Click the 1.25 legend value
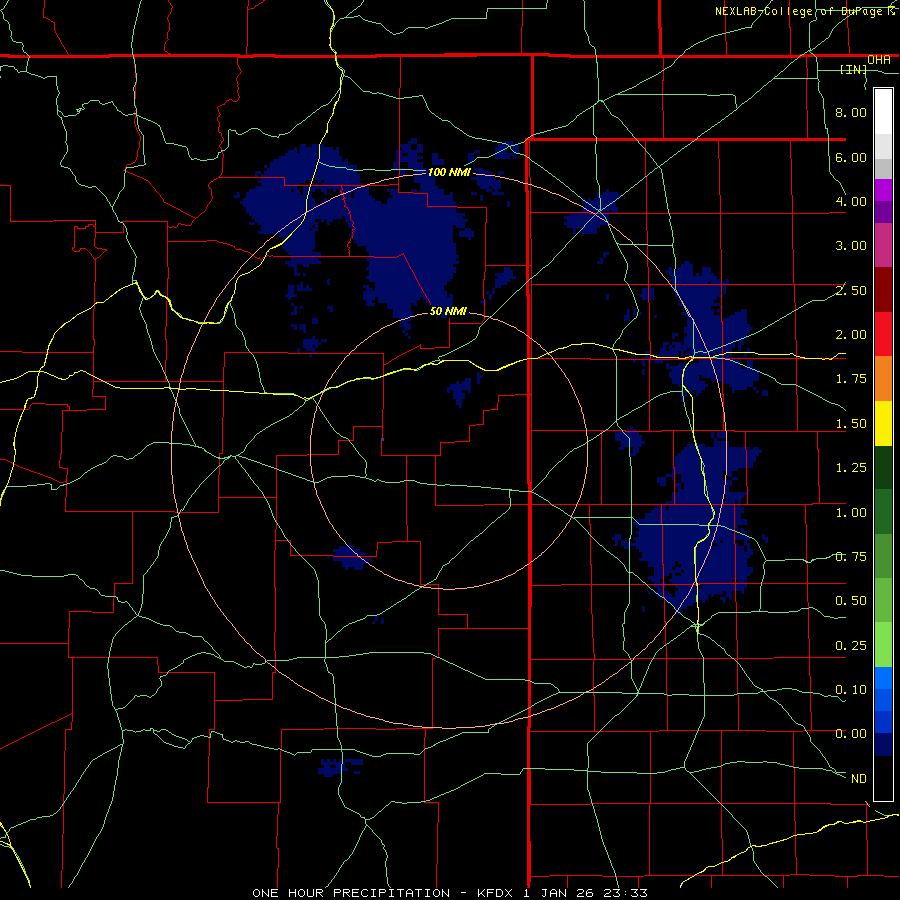This screenshot has height=900, width=900. click(851, 468)
